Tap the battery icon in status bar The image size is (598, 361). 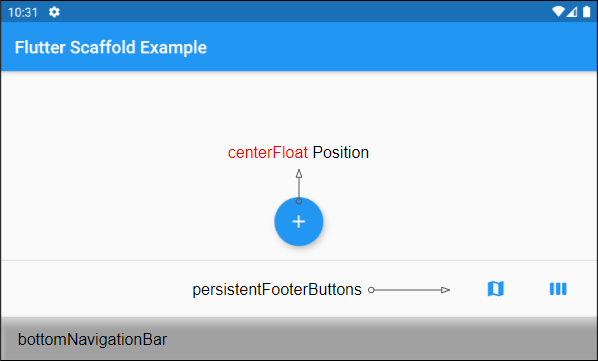586,12
